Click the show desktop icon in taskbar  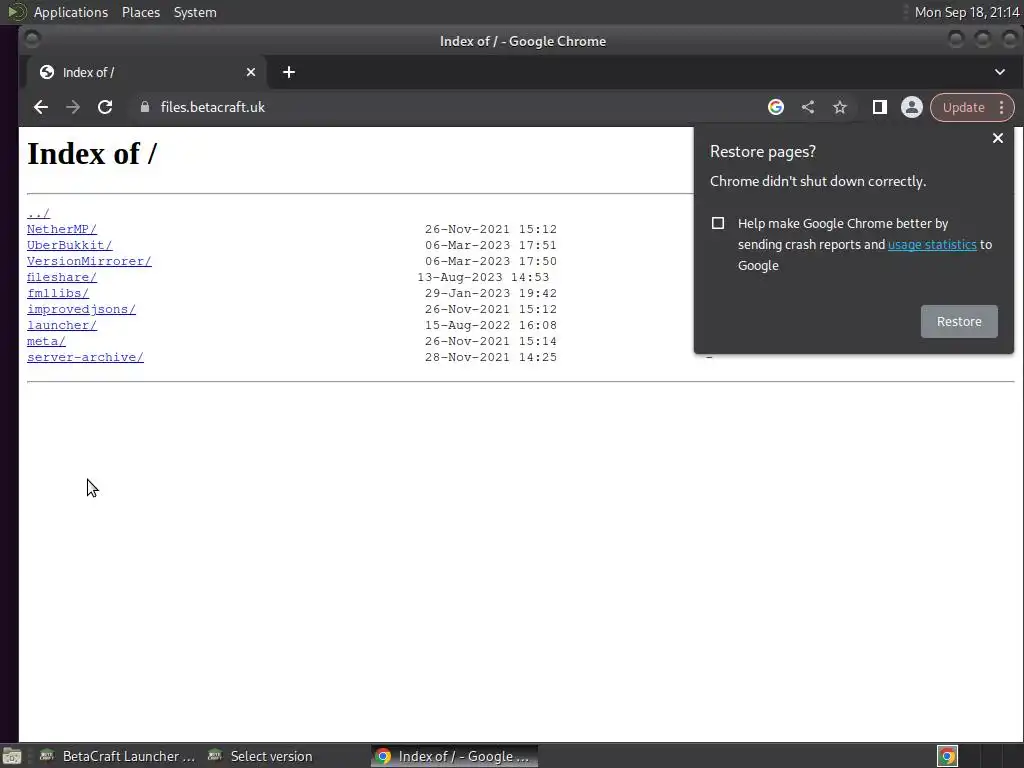pyautogui.click(x=12, y=756)
